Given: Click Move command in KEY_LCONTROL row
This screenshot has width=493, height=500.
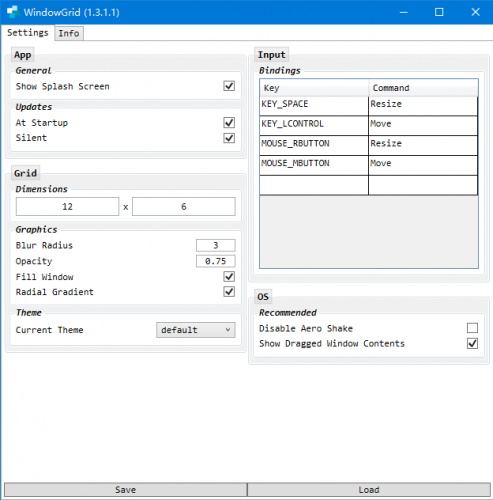Looking at the screenshot, I should click(x=423, y=126).
